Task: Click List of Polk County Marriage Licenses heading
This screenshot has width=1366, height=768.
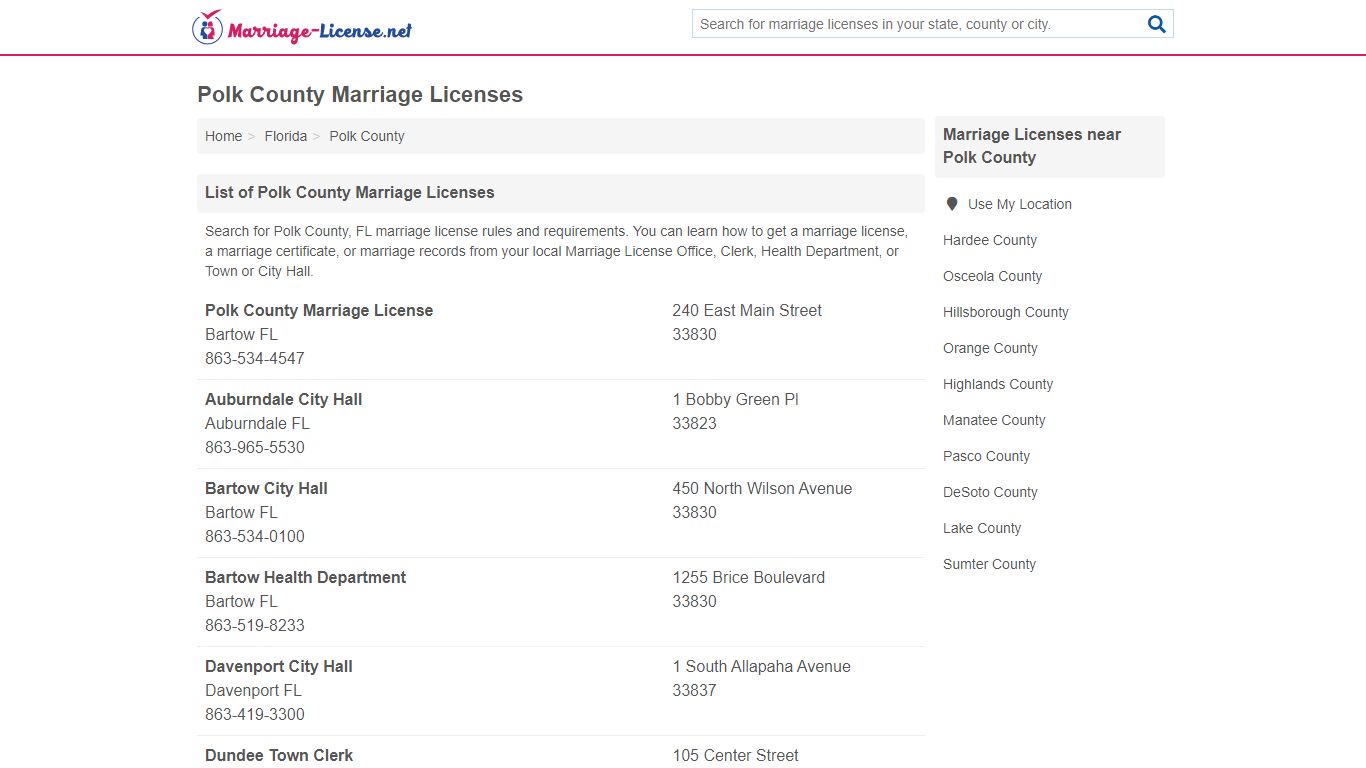Action: [x=349, y=192]
